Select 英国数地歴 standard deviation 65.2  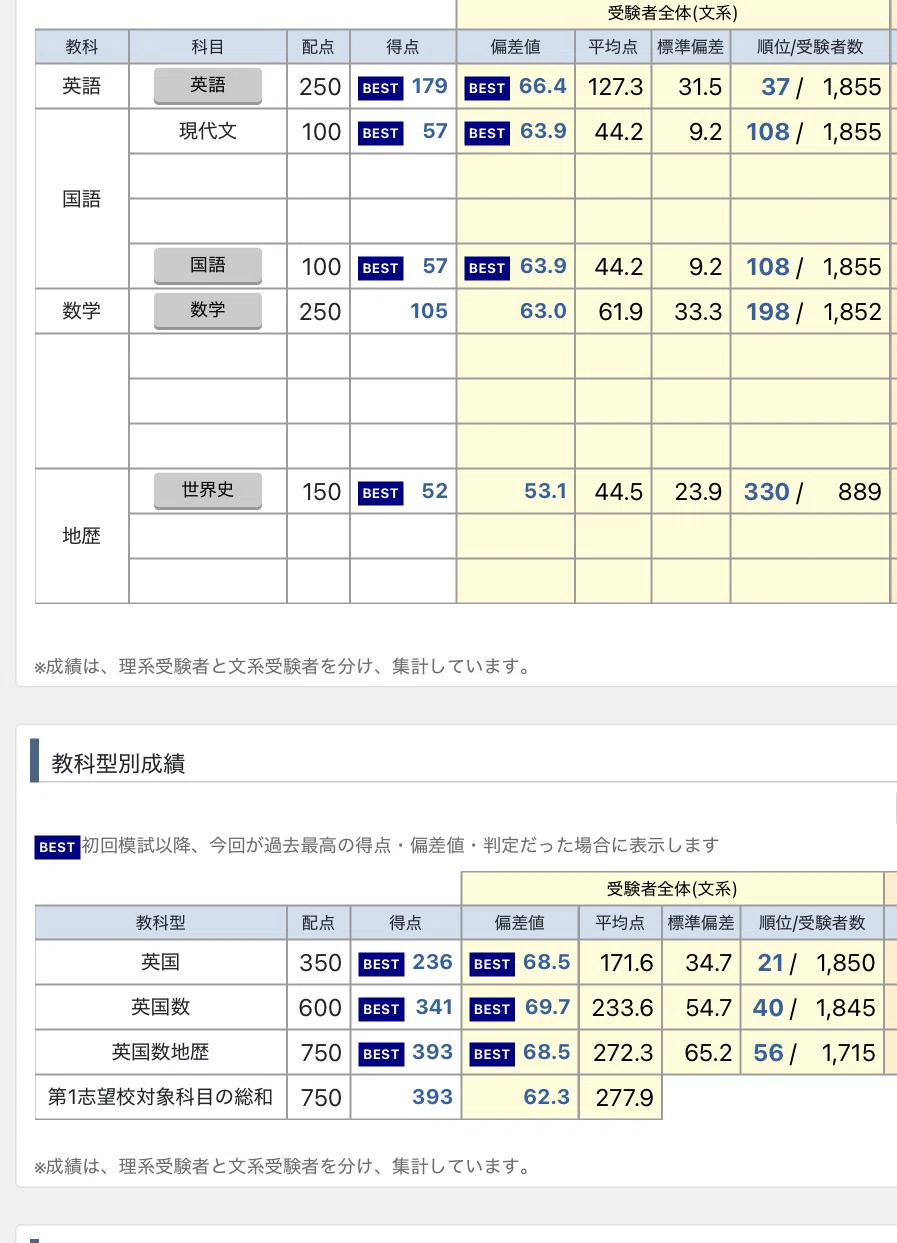[709, 1053]
